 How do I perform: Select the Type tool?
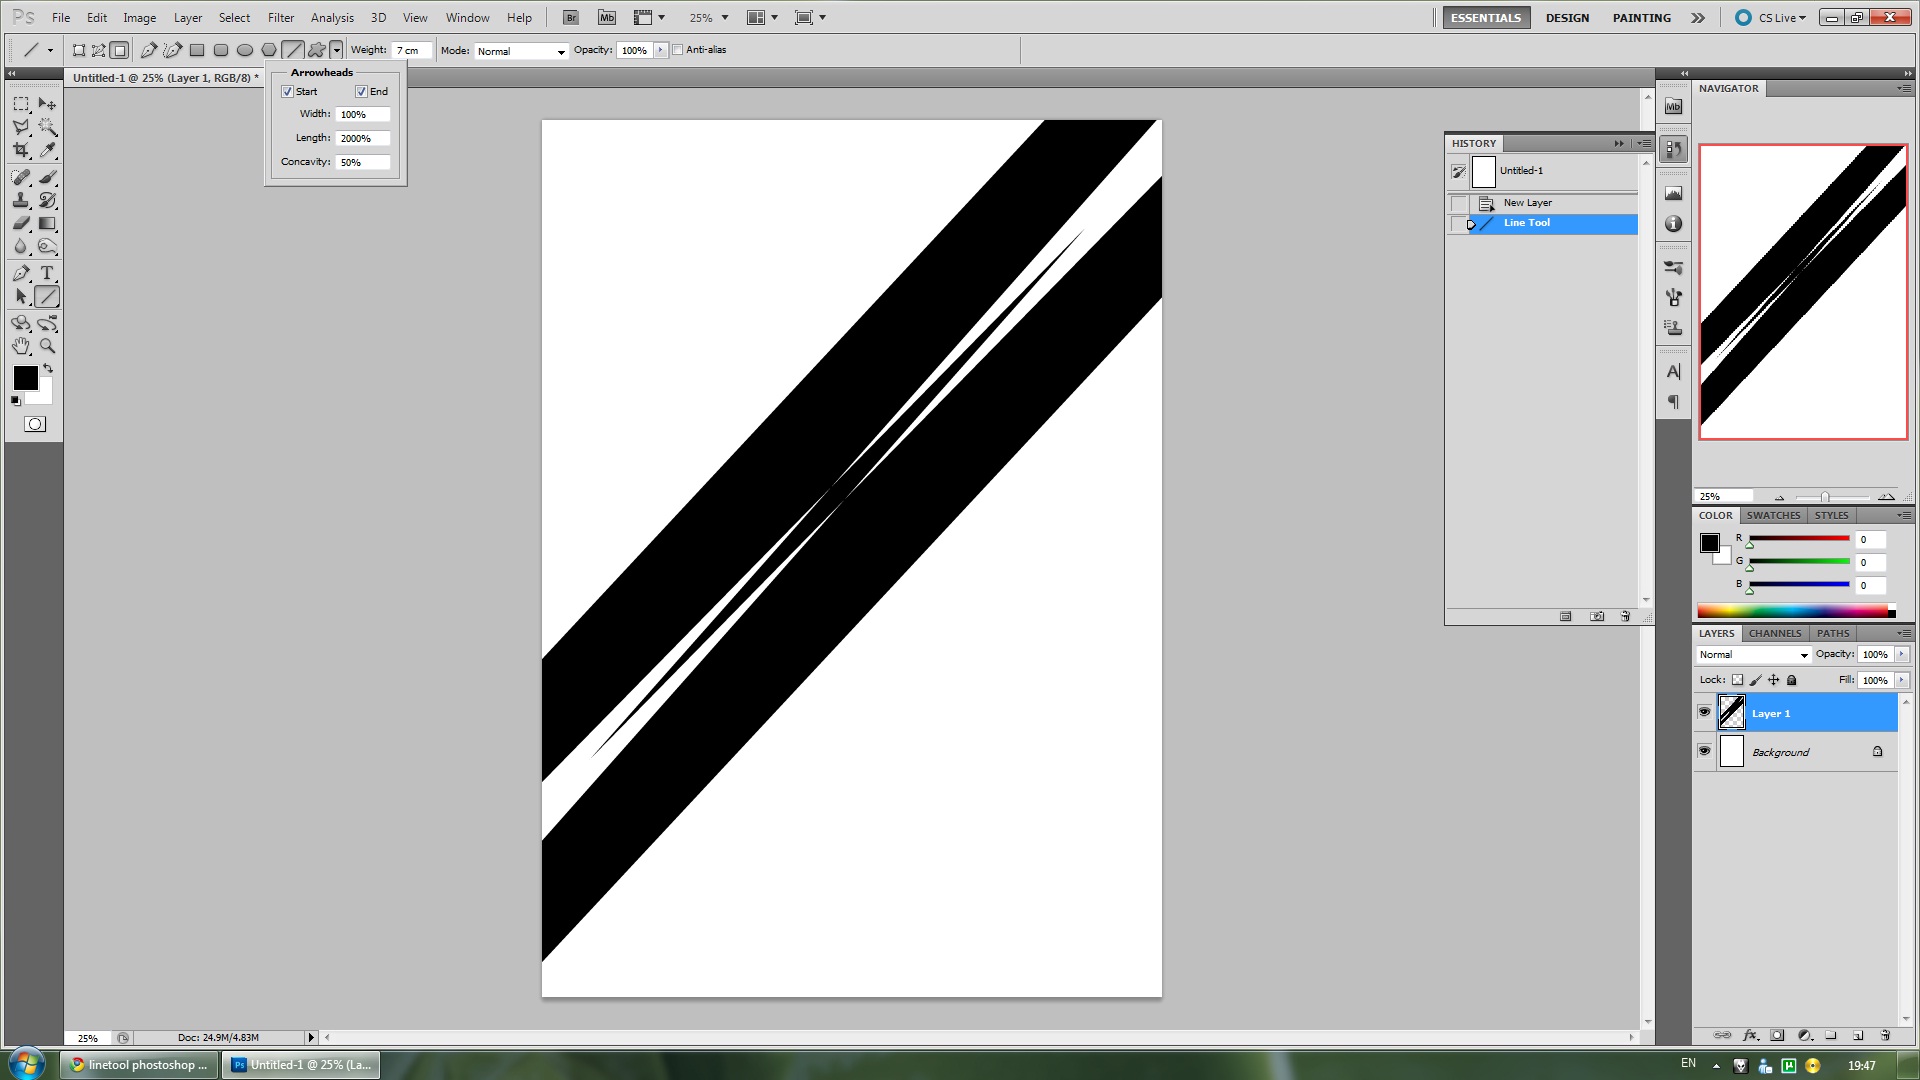pyautogui.click(x=47, y=273)
